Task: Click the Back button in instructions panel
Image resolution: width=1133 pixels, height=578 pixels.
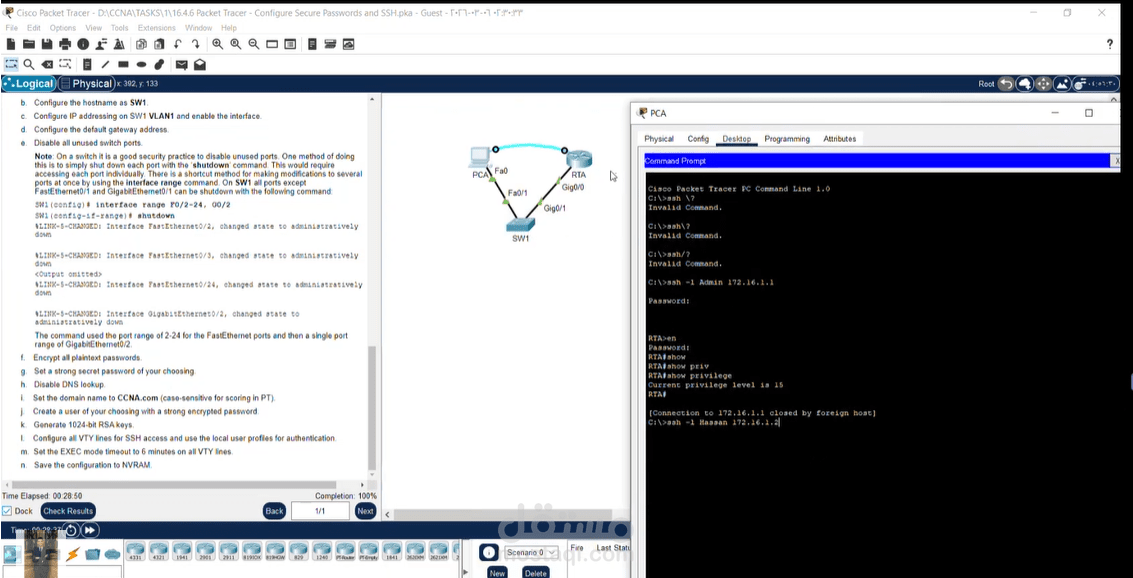Action: [x=275, y=511]
